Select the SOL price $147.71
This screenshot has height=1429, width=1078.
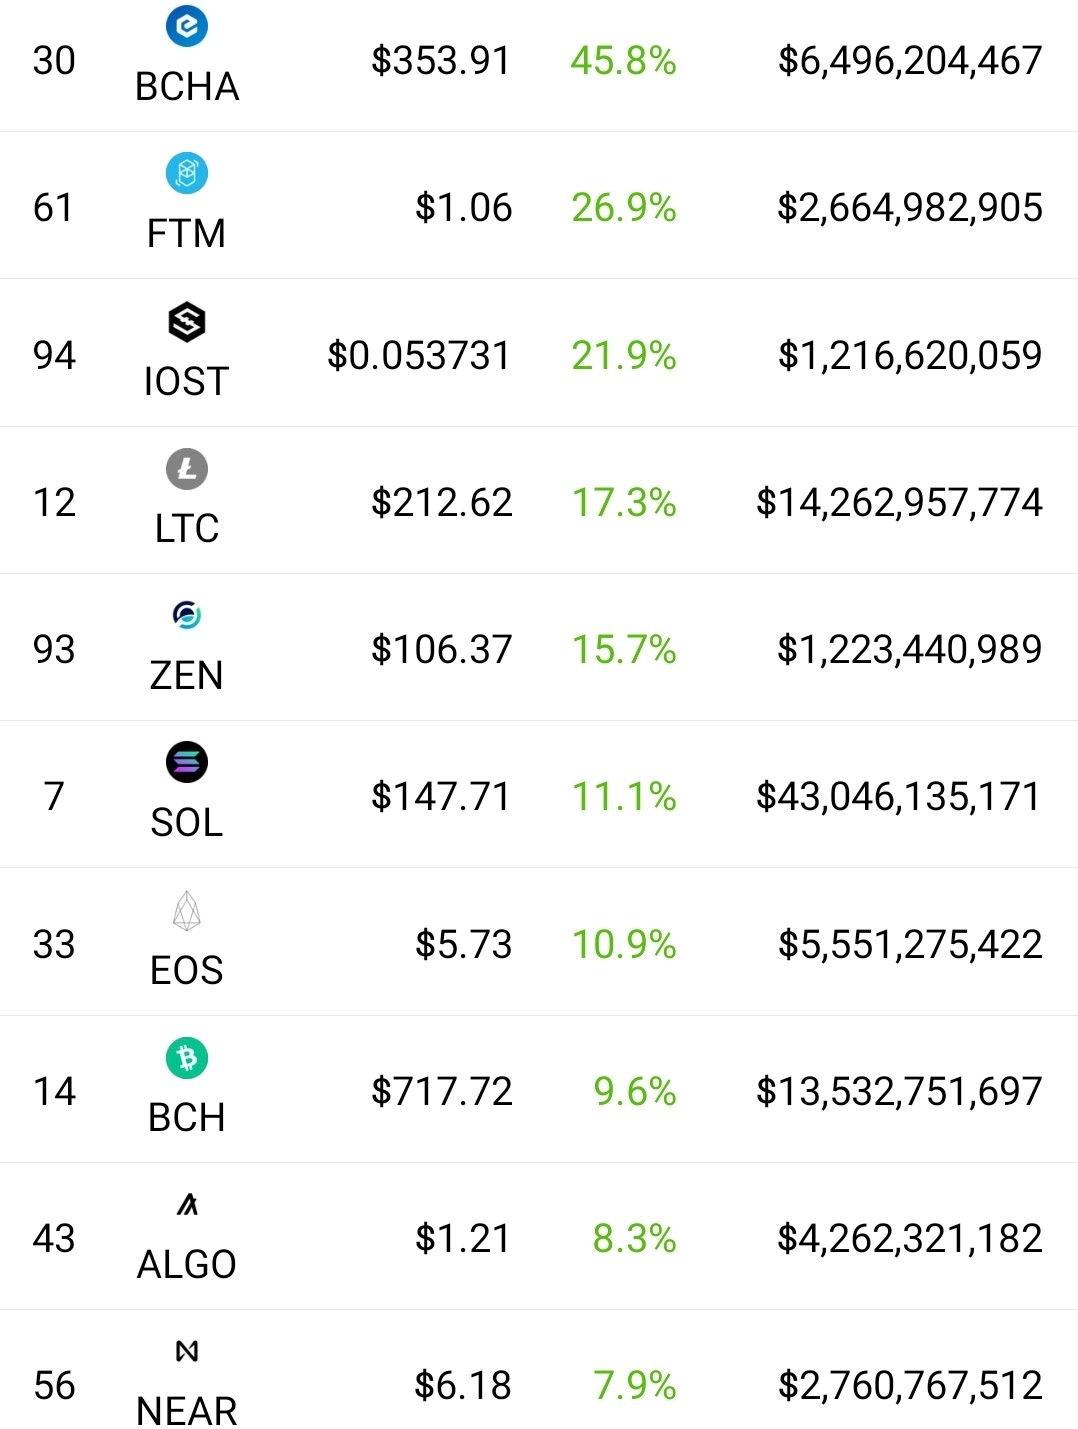[x=441, y=797]
